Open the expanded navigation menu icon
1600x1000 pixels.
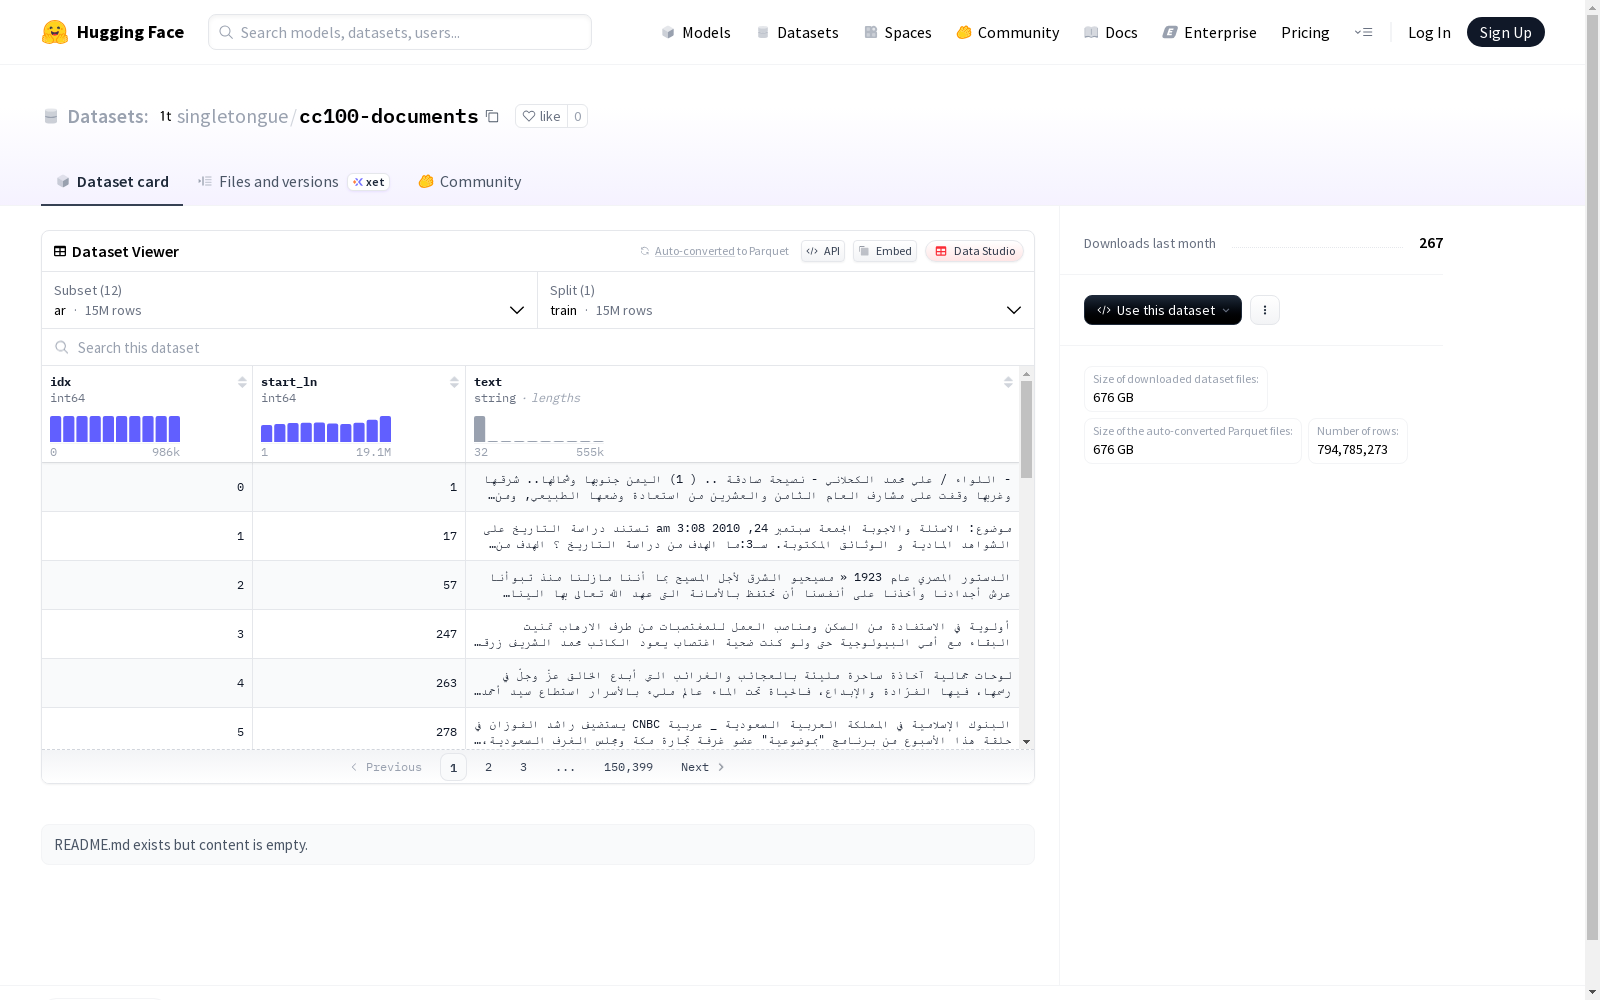tap(1363, 32)
